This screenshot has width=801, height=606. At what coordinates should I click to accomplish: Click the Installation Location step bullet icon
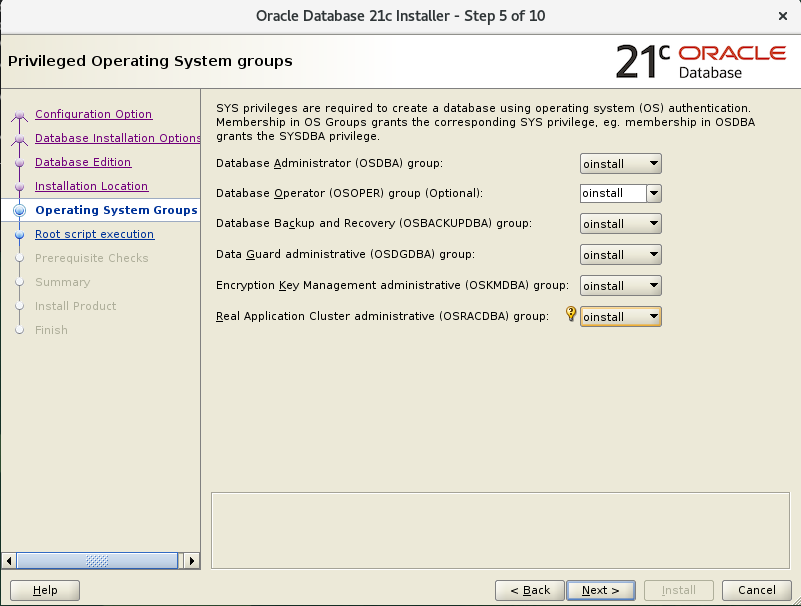19,187
